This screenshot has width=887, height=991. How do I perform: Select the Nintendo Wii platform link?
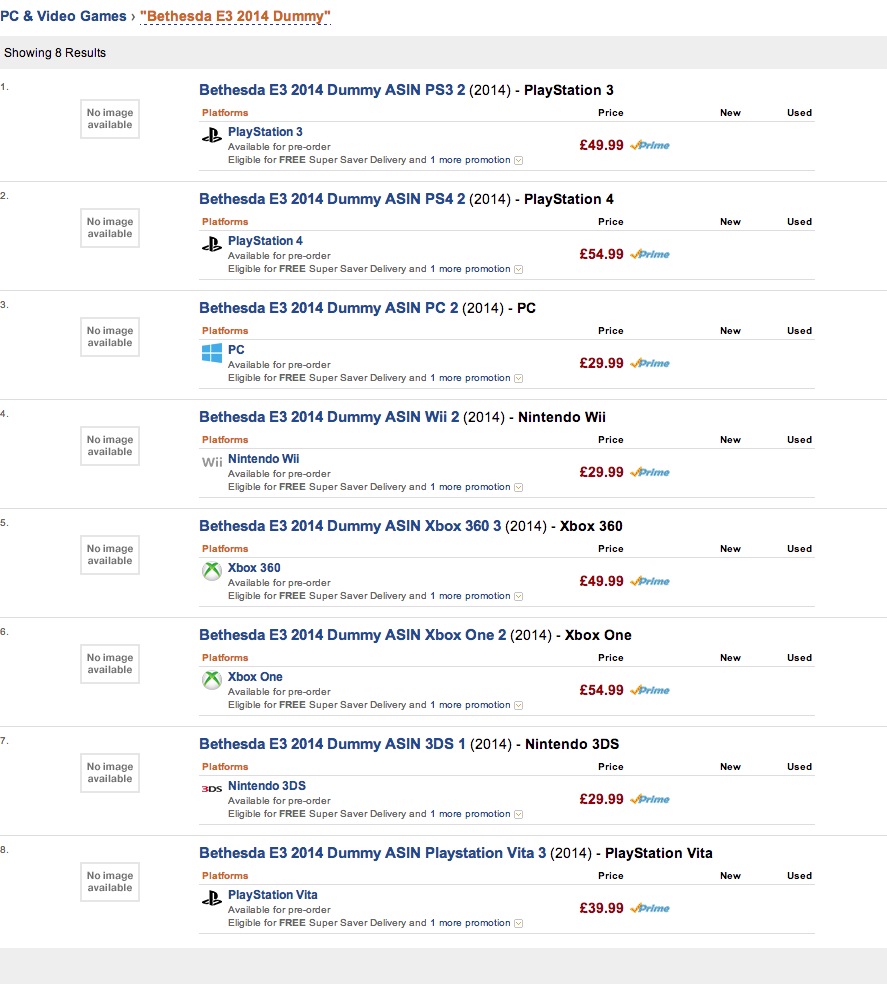click(263, 459)
